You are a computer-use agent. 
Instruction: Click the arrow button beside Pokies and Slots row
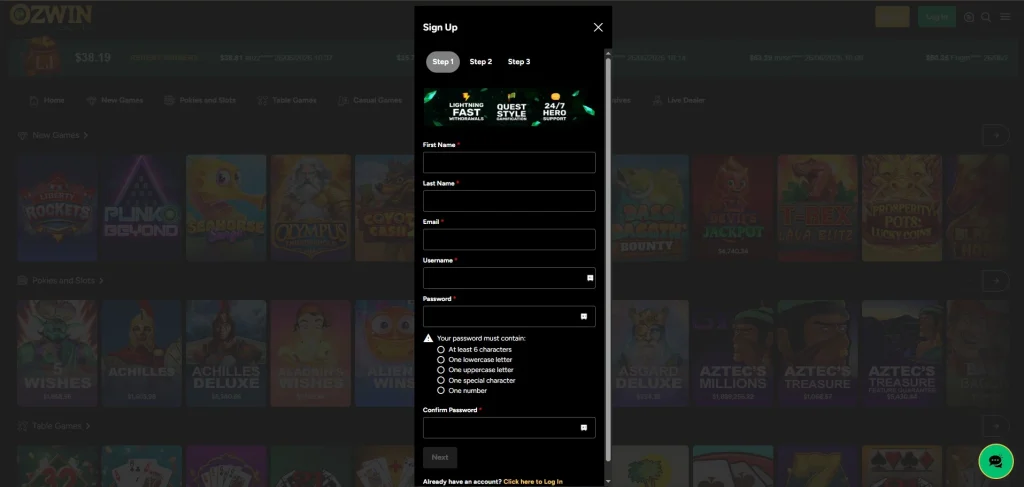(x=995, y=281)
